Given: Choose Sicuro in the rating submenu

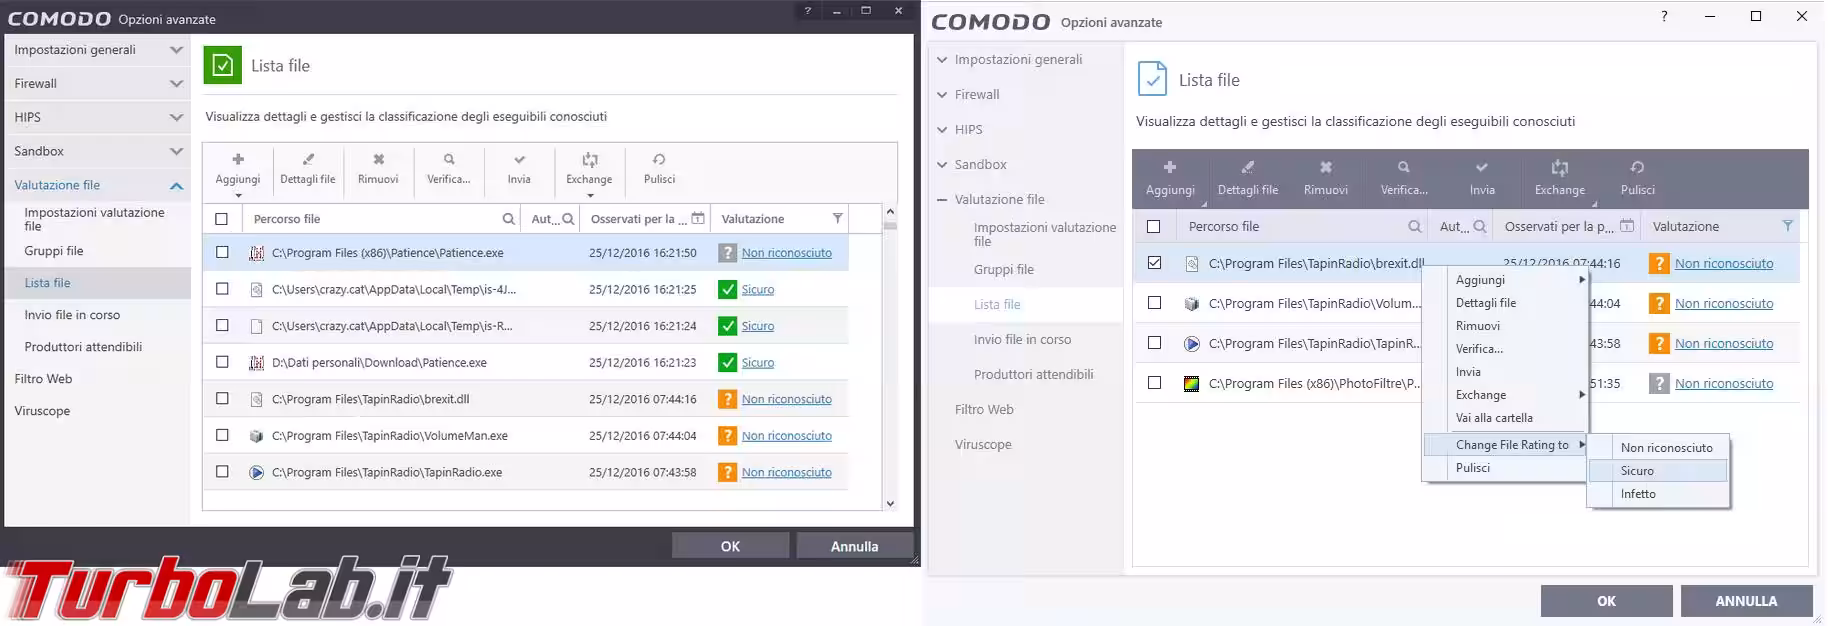Looking at the screenshot, I should pos(1637,471).
